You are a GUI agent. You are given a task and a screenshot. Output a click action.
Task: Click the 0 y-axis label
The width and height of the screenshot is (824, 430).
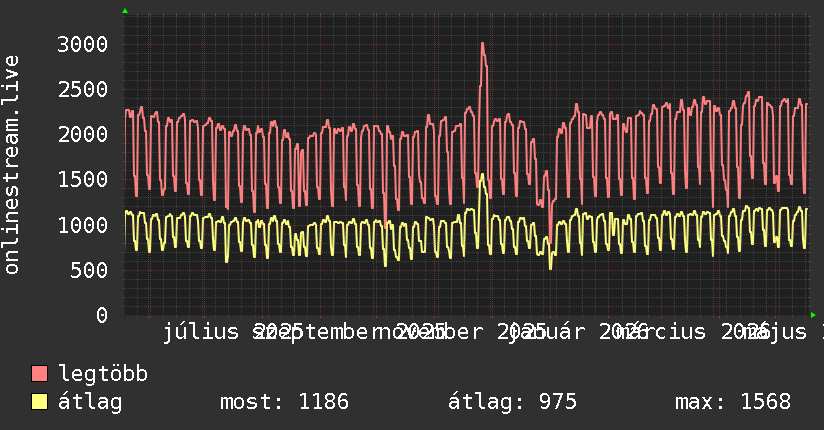tap(102, 315)
